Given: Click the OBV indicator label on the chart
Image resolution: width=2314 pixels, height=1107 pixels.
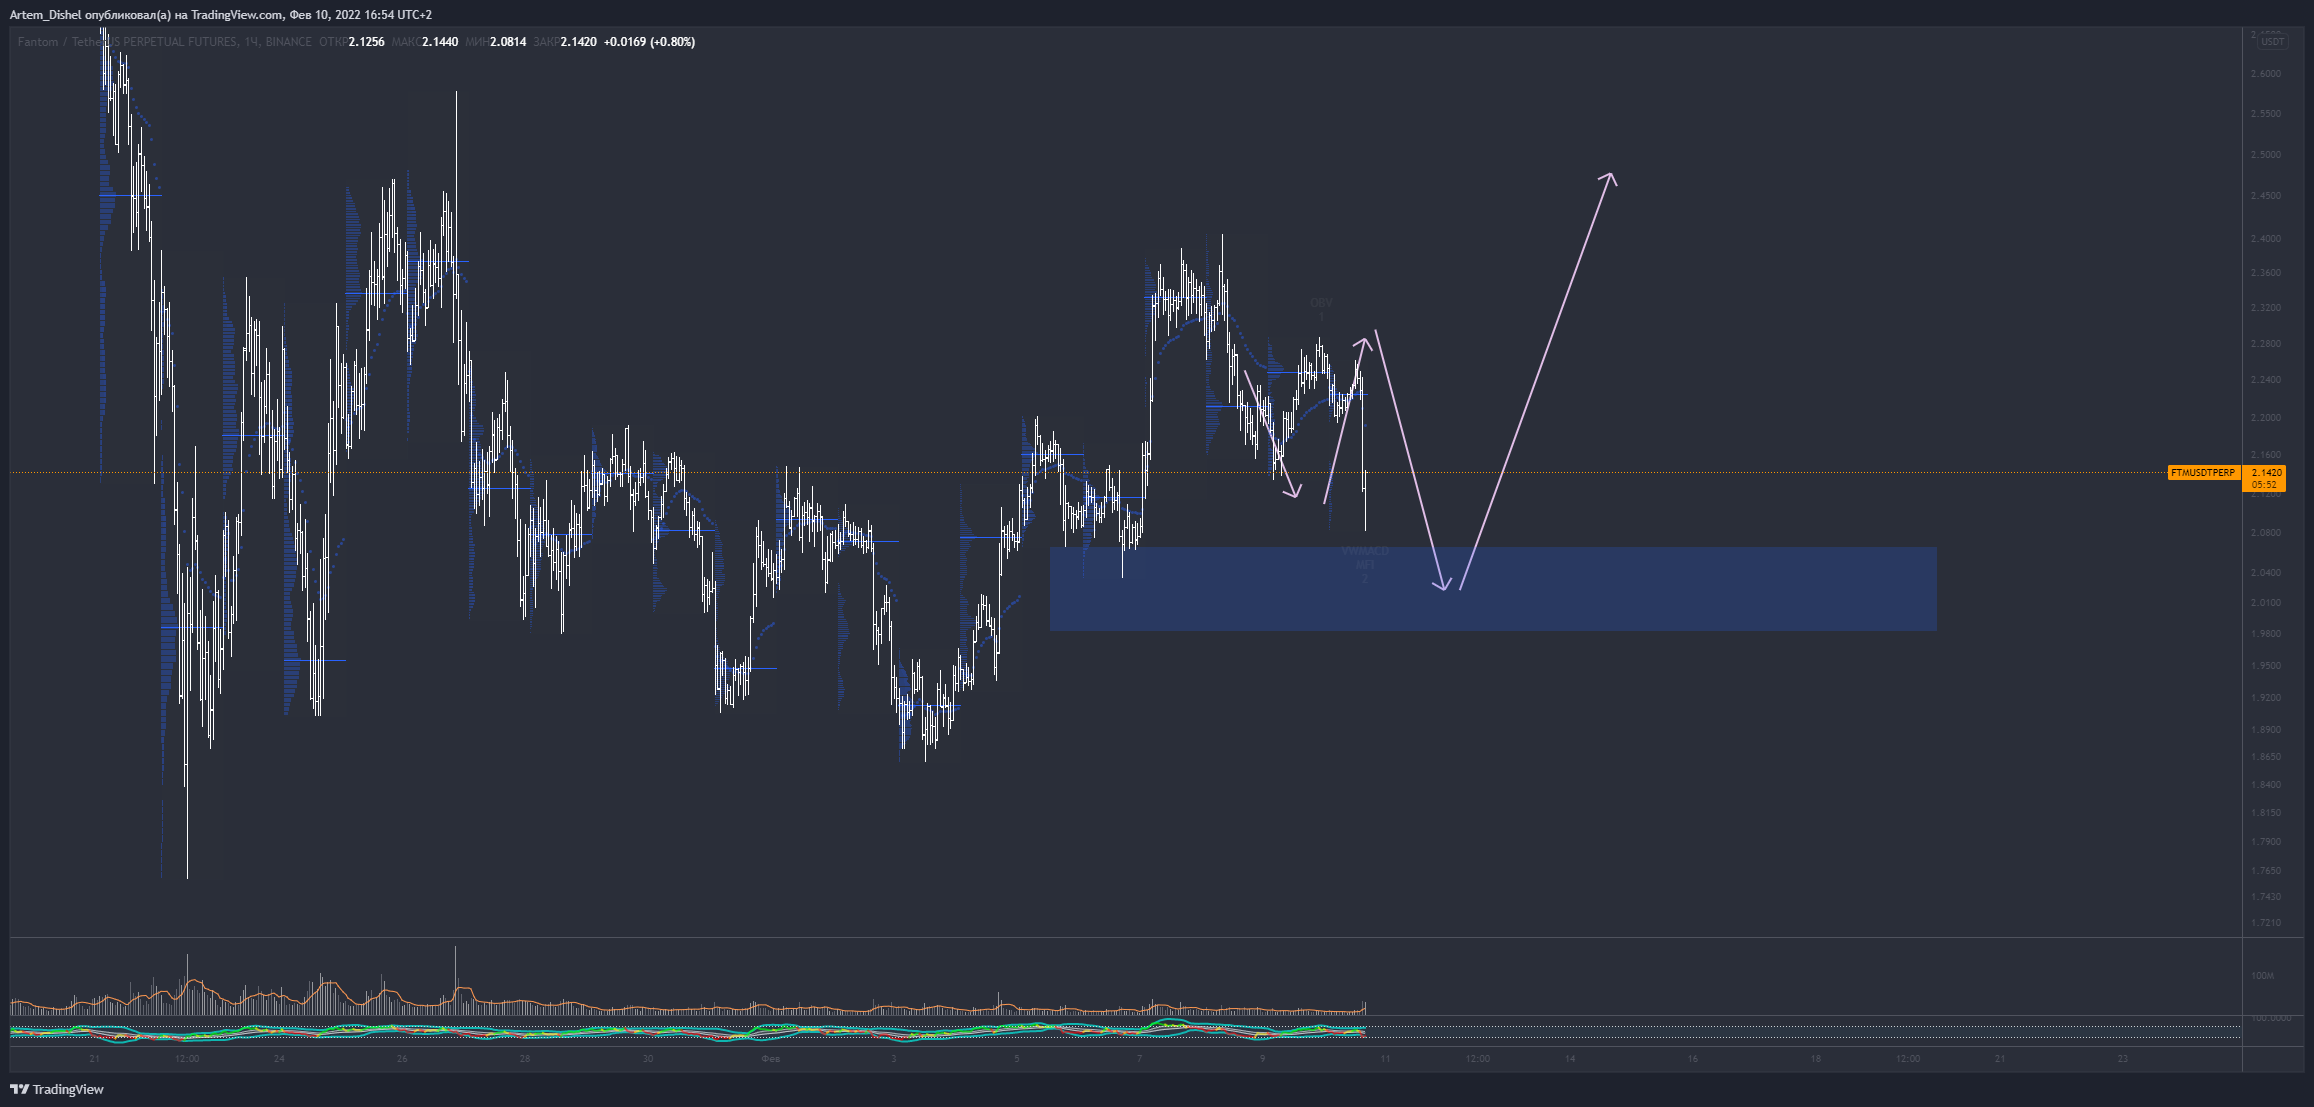Looking at the screenshot, I should pyautogui.click(x=1321, y=303).
